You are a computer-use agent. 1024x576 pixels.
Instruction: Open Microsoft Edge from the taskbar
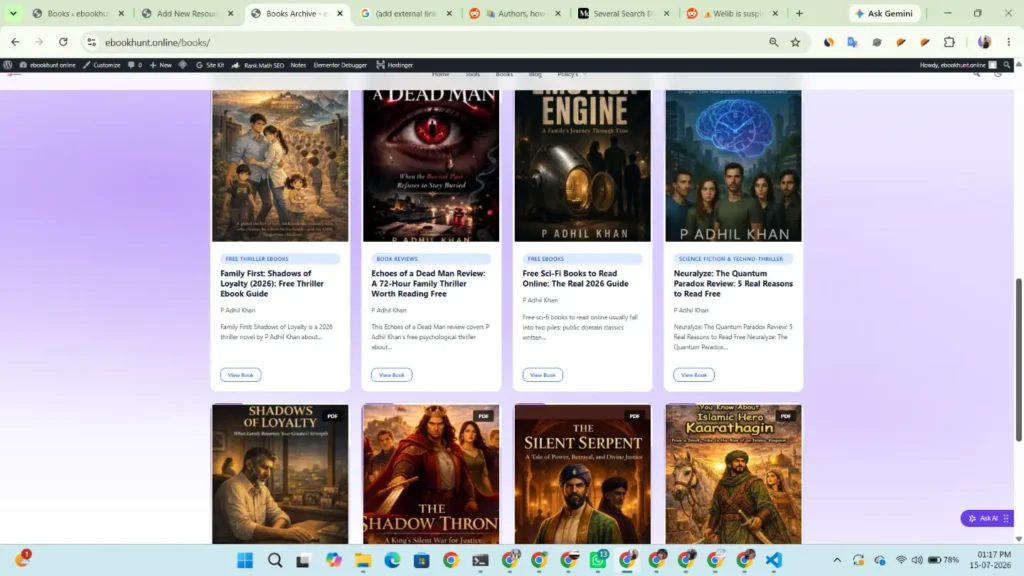(392, 560)
